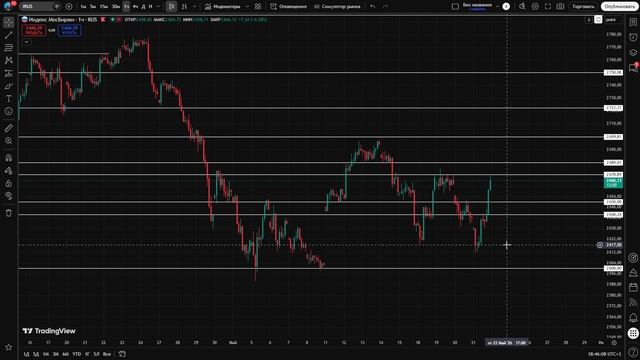Click the blue Купить buy price button

(x=69, y=30)
